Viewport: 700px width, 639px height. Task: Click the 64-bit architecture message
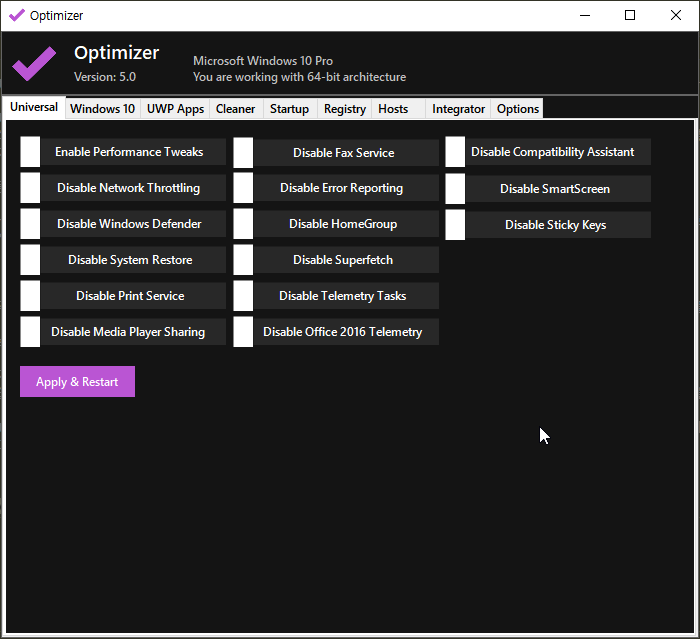300,77
